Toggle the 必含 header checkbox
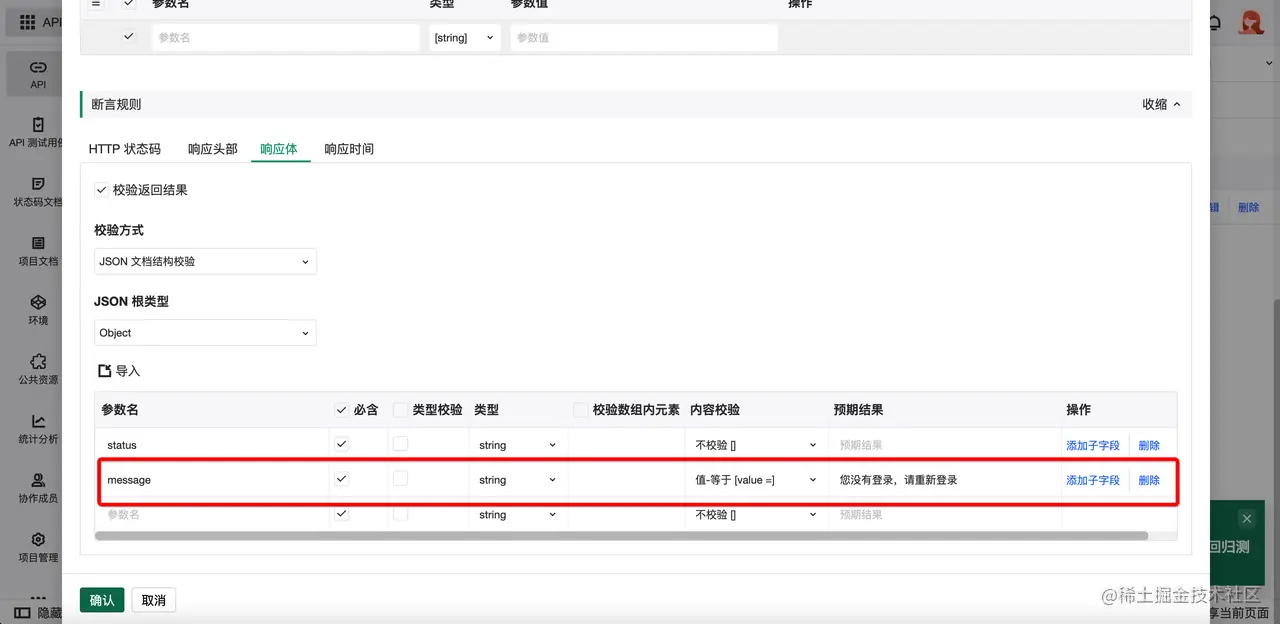 (341, 410)
